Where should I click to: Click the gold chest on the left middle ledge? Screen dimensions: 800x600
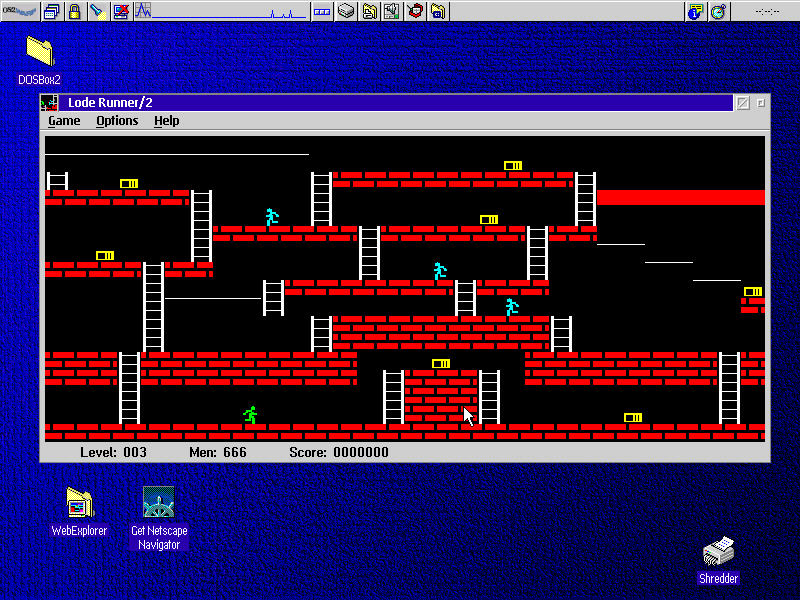105,256
